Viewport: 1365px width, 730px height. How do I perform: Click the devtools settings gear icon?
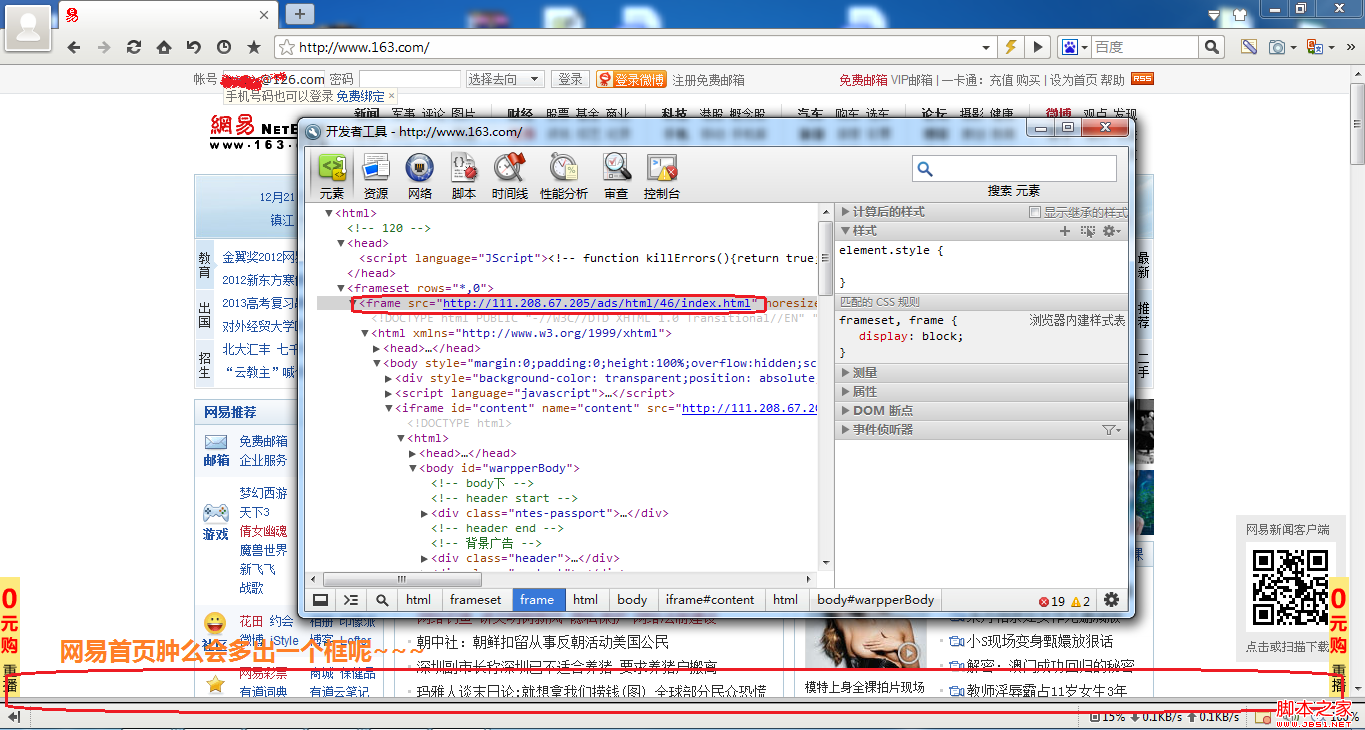pyautogui.click(x=1111, y=600)
